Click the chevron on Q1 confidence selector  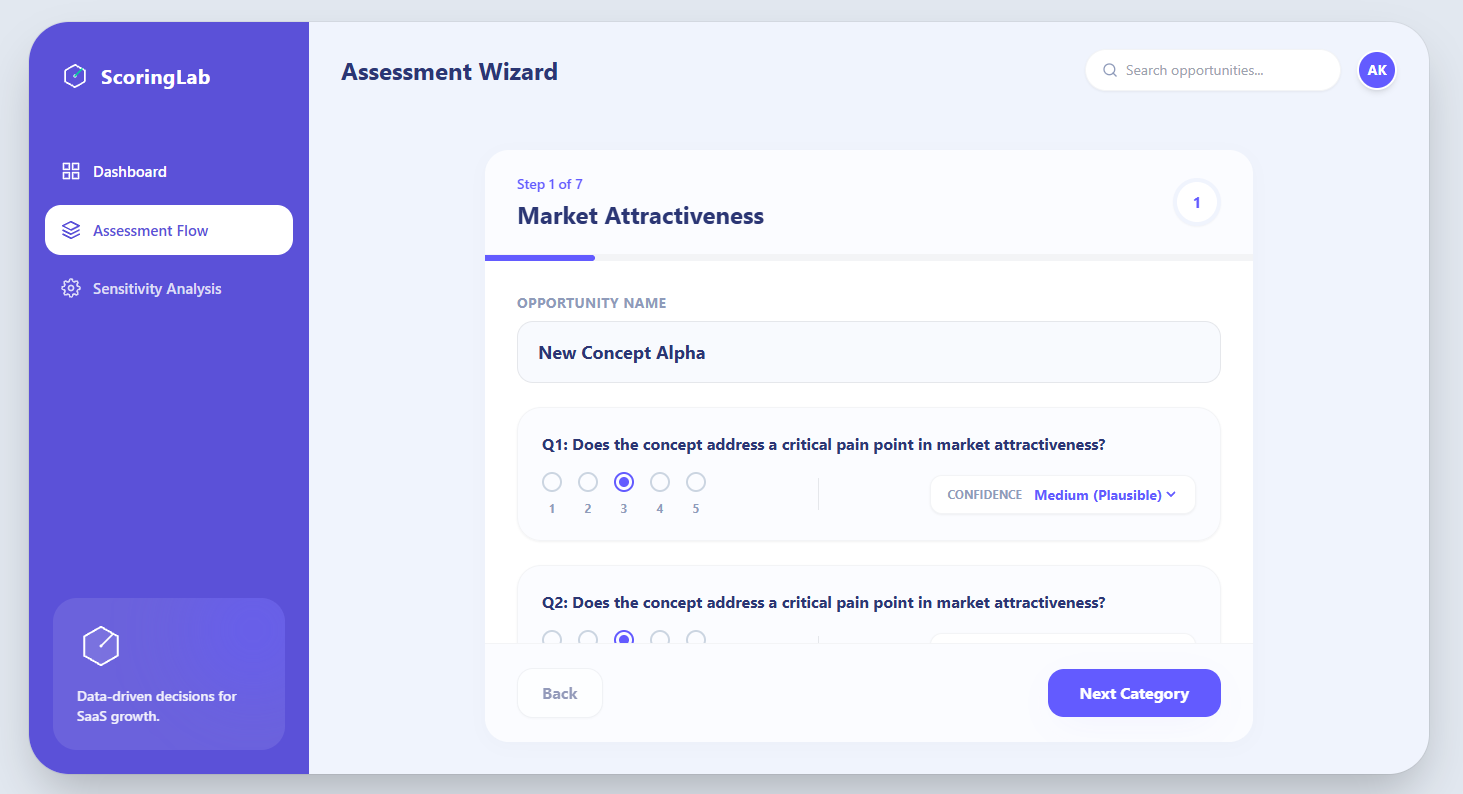1171,494
